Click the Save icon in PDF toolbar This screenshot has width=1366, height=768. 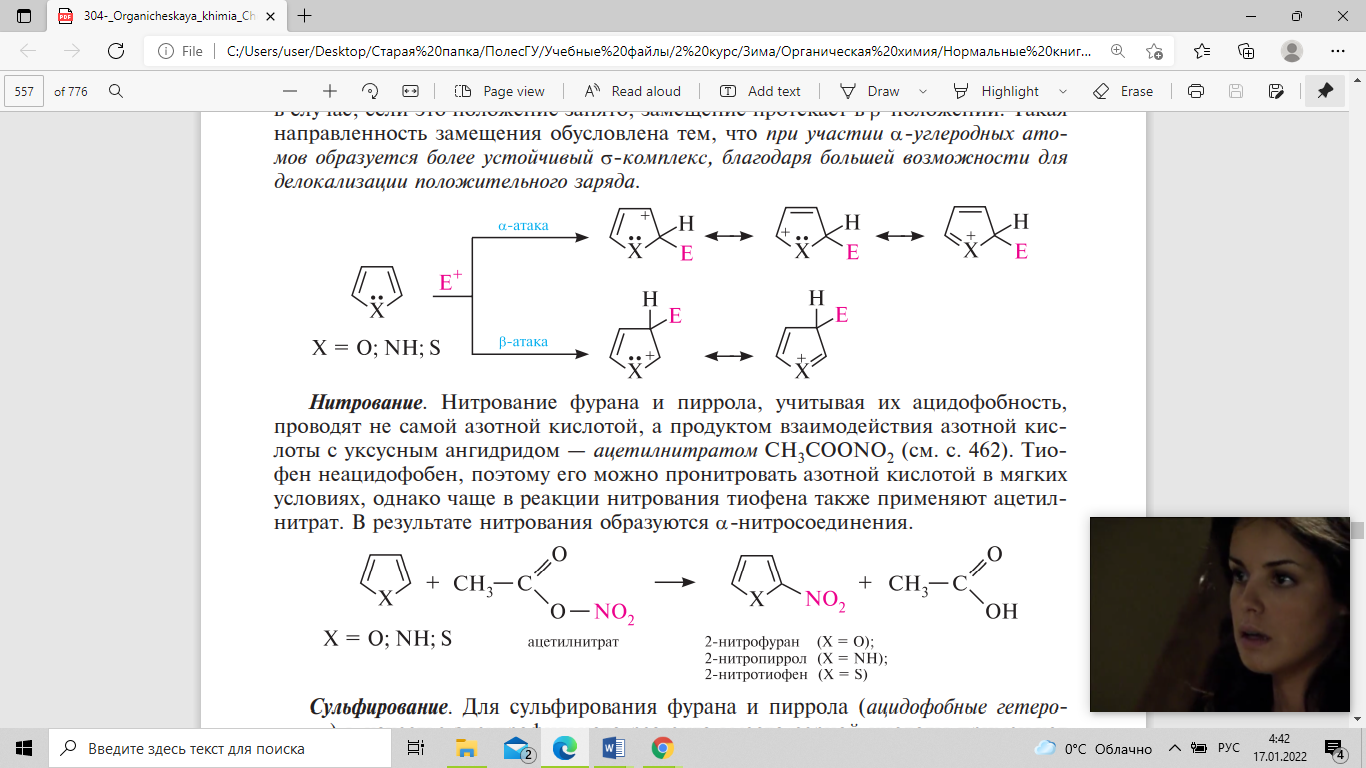[x=1236, y=91]
